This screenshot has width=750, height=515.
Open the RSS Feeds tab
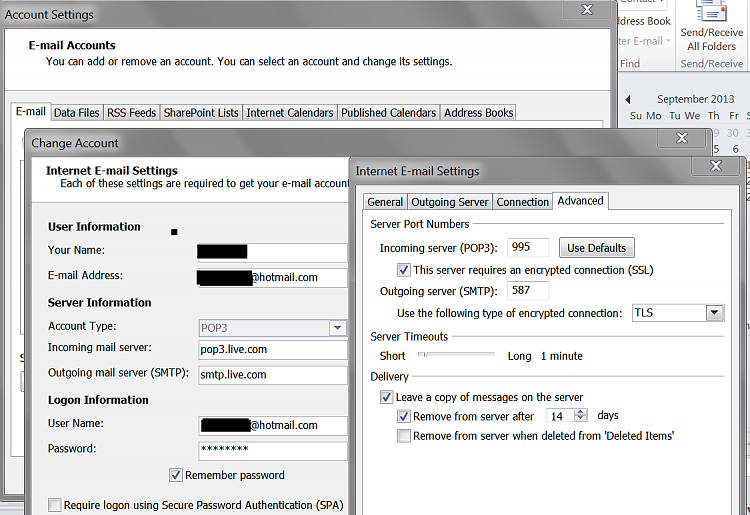coord(132,113)
